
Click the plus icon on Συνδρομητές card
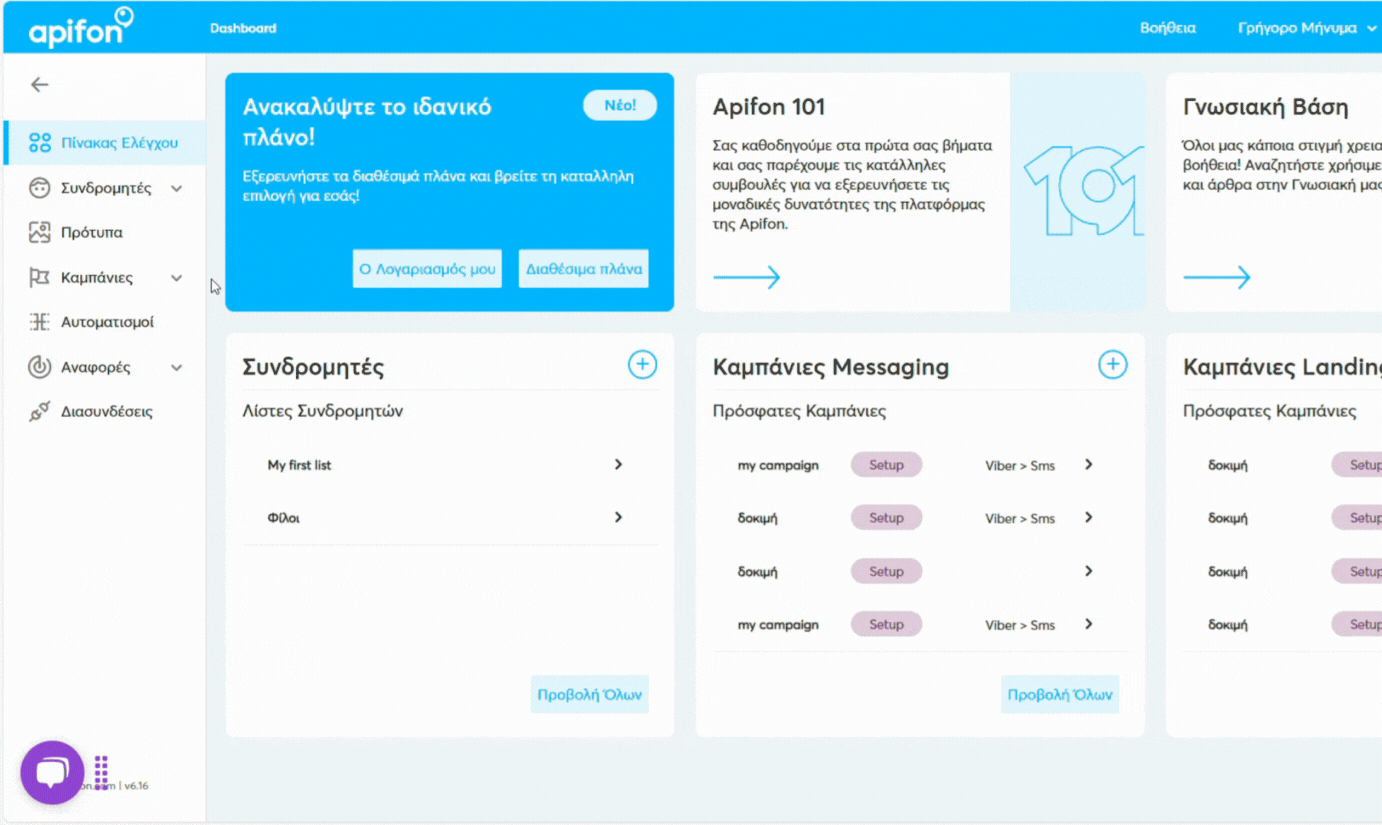coord(643,365)
